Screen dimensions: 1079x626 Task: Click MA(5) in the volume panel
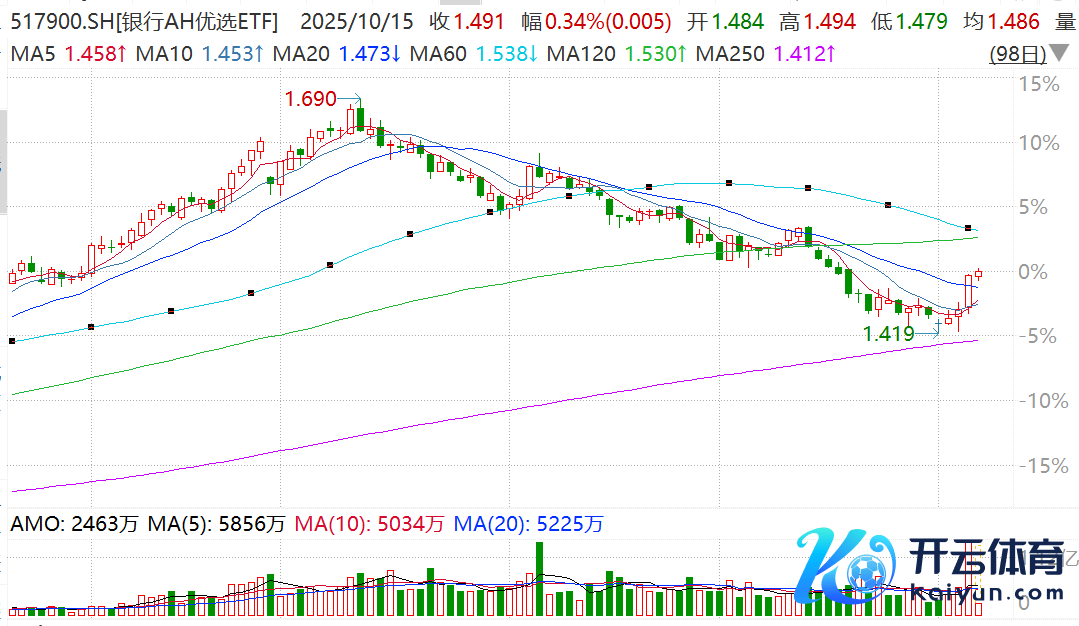point(175,523)
